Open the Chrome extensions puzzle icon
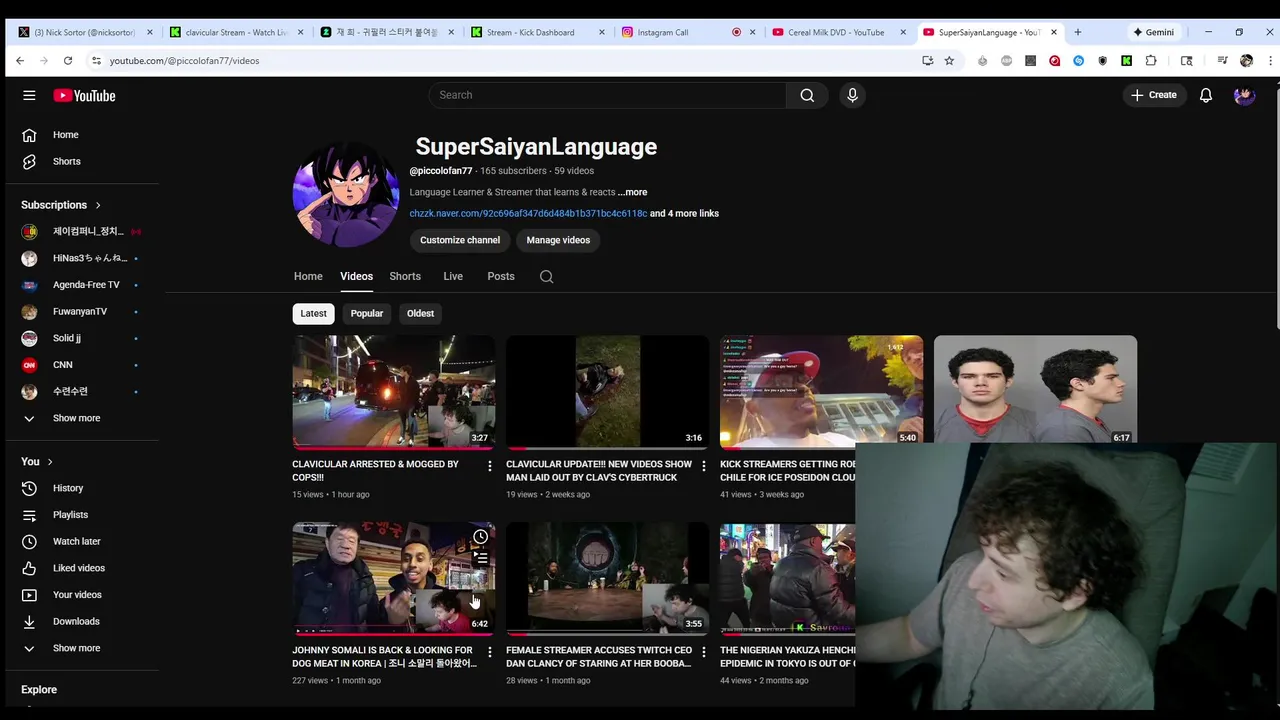Viewport: 1280px width, 720px height. coord(1151,61)
